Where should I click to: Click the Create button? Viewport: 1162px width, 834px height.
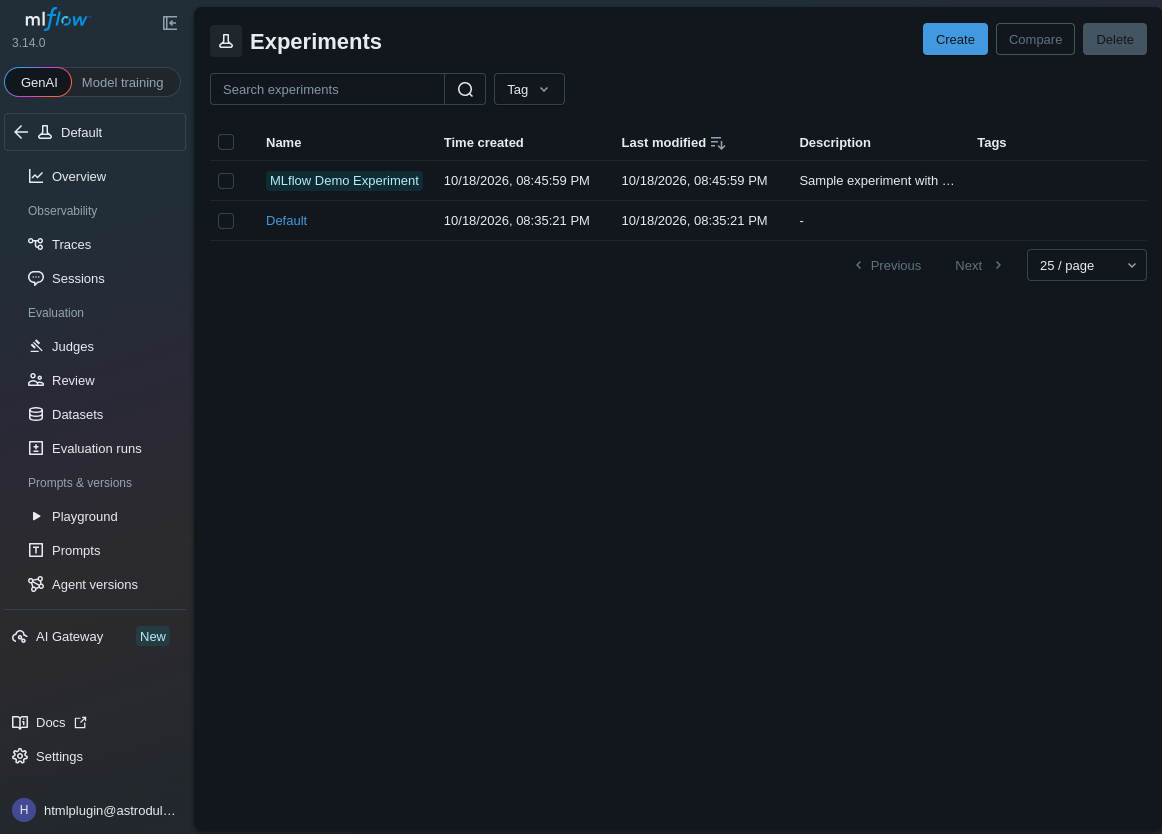pos(954,39)
